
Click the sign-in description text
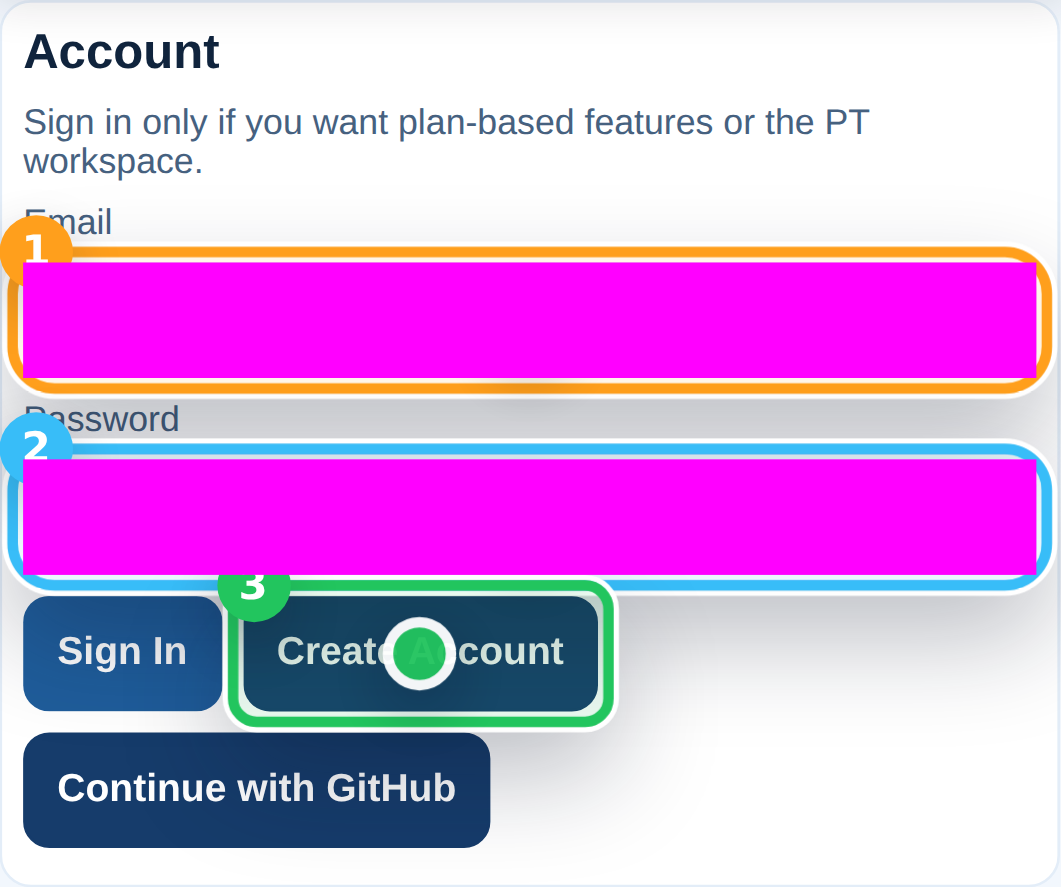point(446,140)
